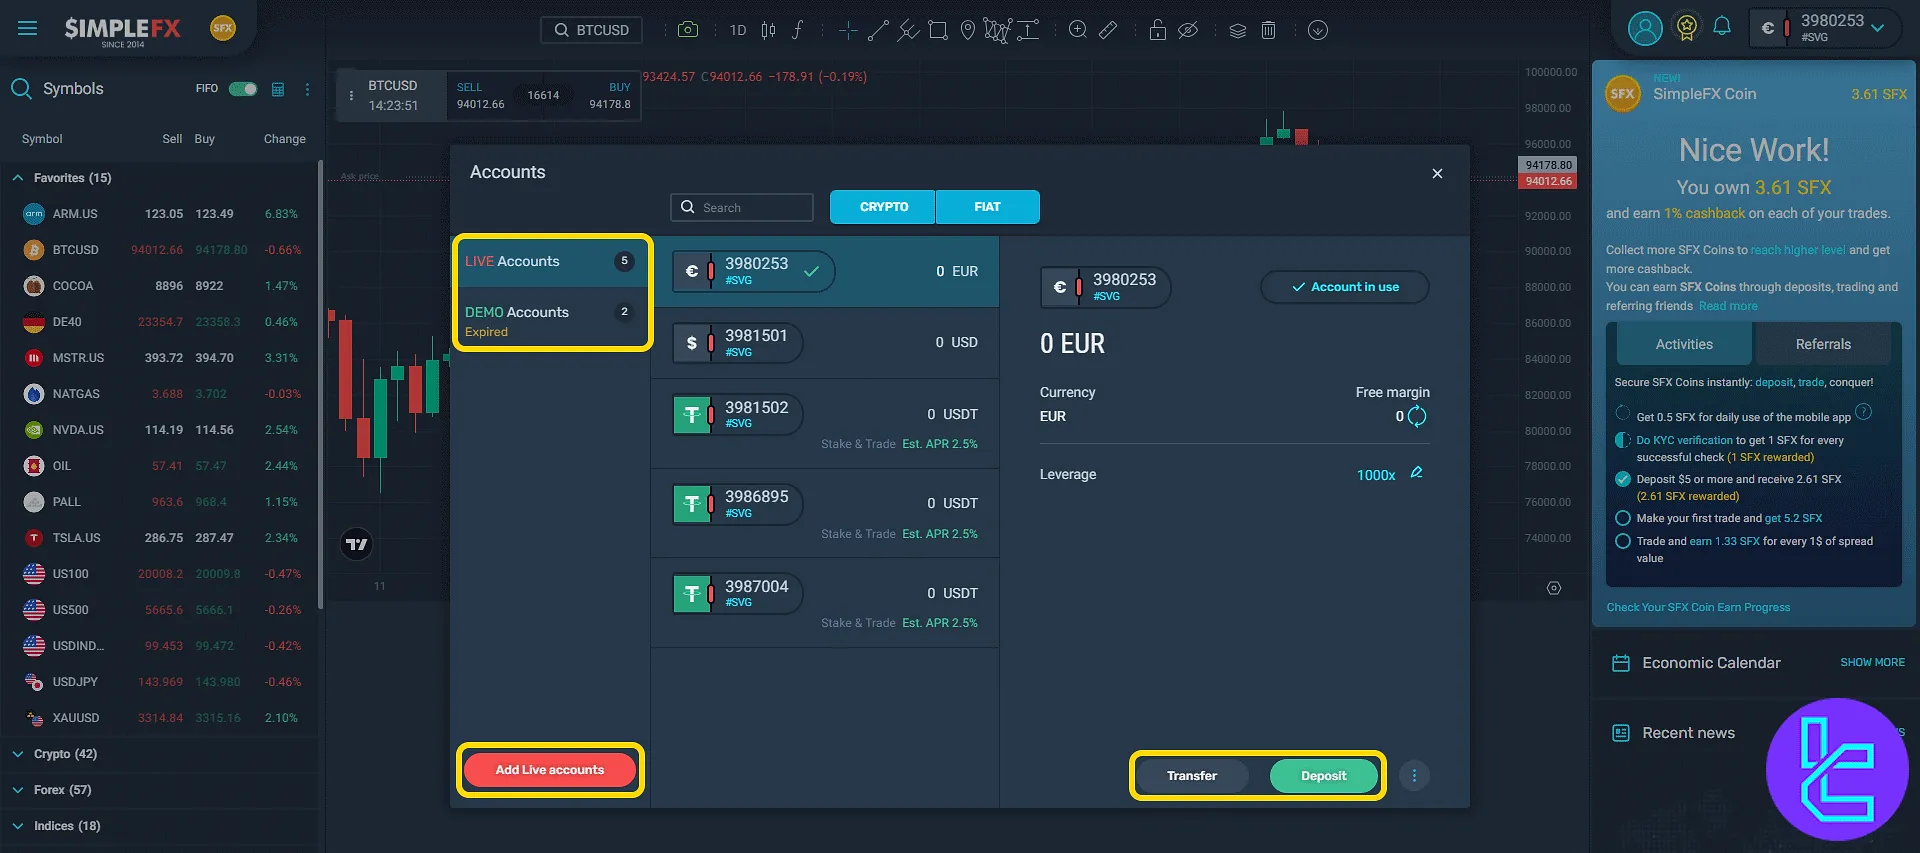Switch to the FIAT tab
The image size is (1920, 853).
pyautogui.click(x=988, y=207)
